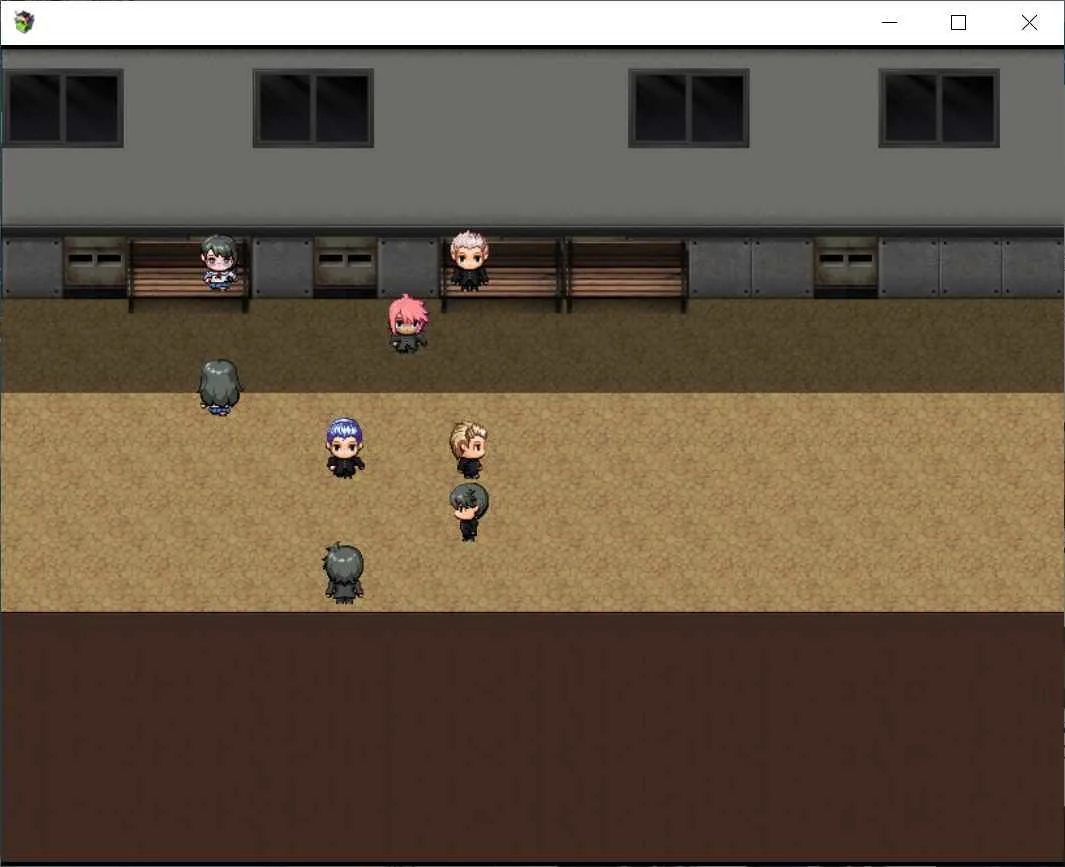Click the leftmost dark window on the building

click(62, 108)
